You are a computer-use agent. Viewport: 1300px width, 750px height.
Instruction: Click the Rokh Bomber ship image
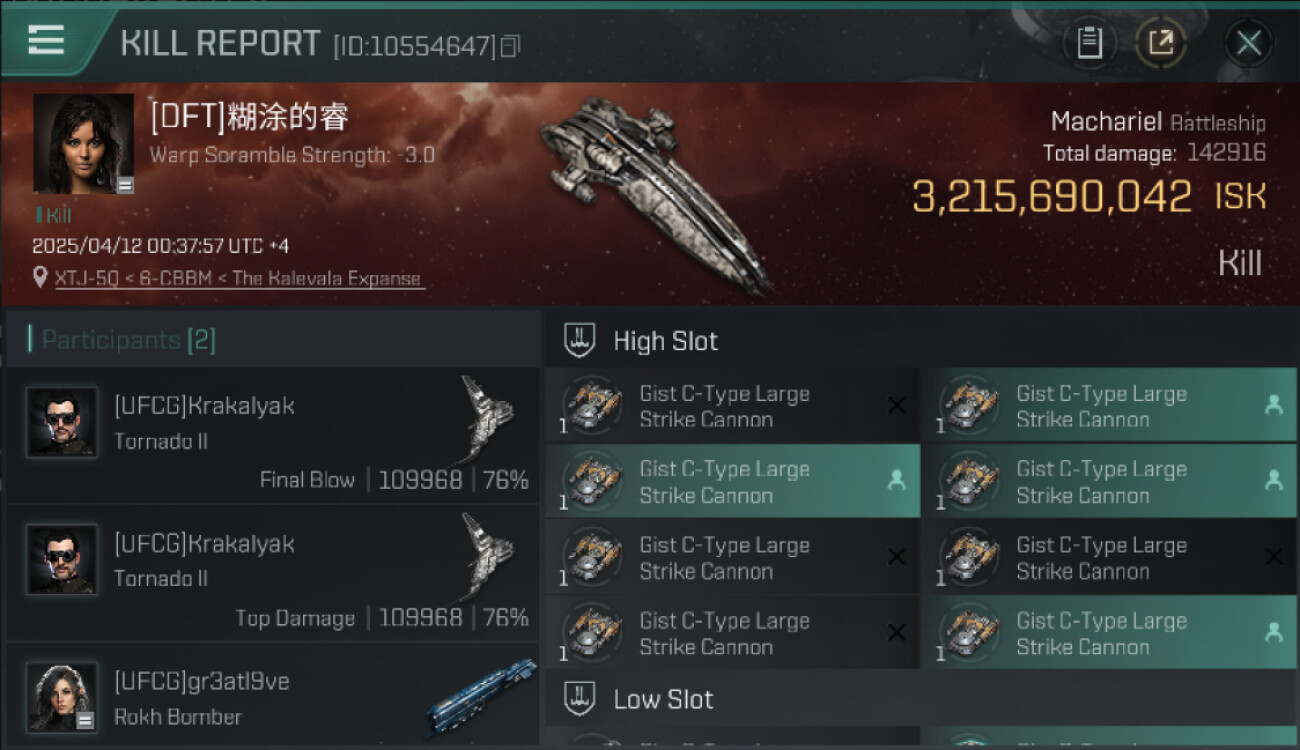481,696
